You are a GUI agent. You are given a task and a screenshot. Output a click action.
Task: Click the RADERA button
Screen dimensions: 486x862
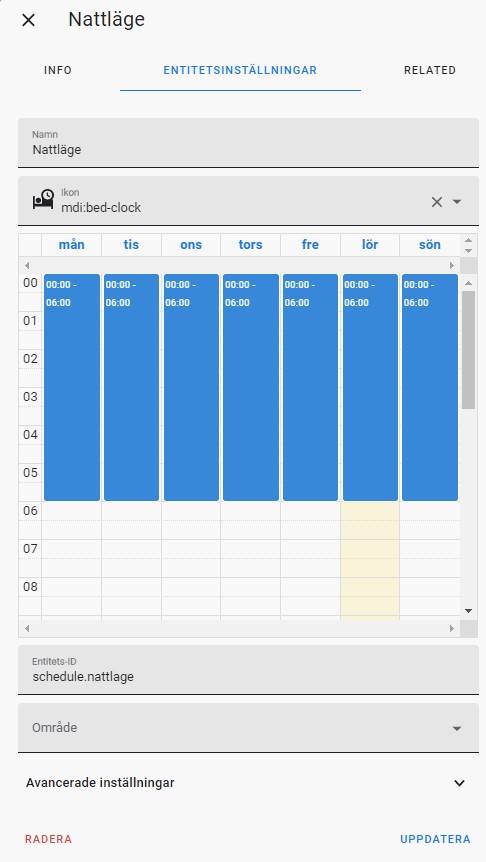tap(48, 839)
